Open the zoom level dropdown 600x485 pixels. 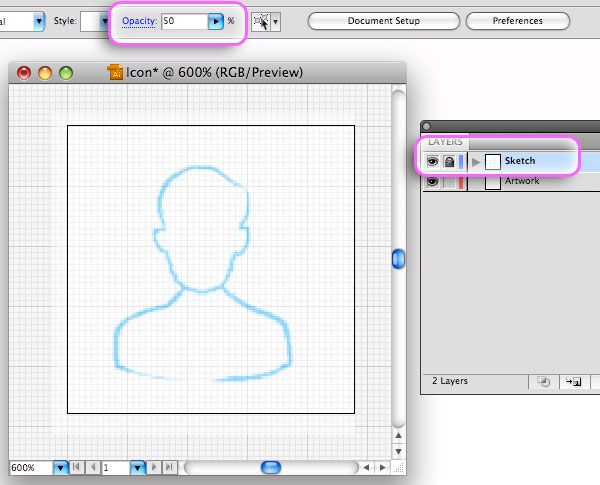(60, 467)
